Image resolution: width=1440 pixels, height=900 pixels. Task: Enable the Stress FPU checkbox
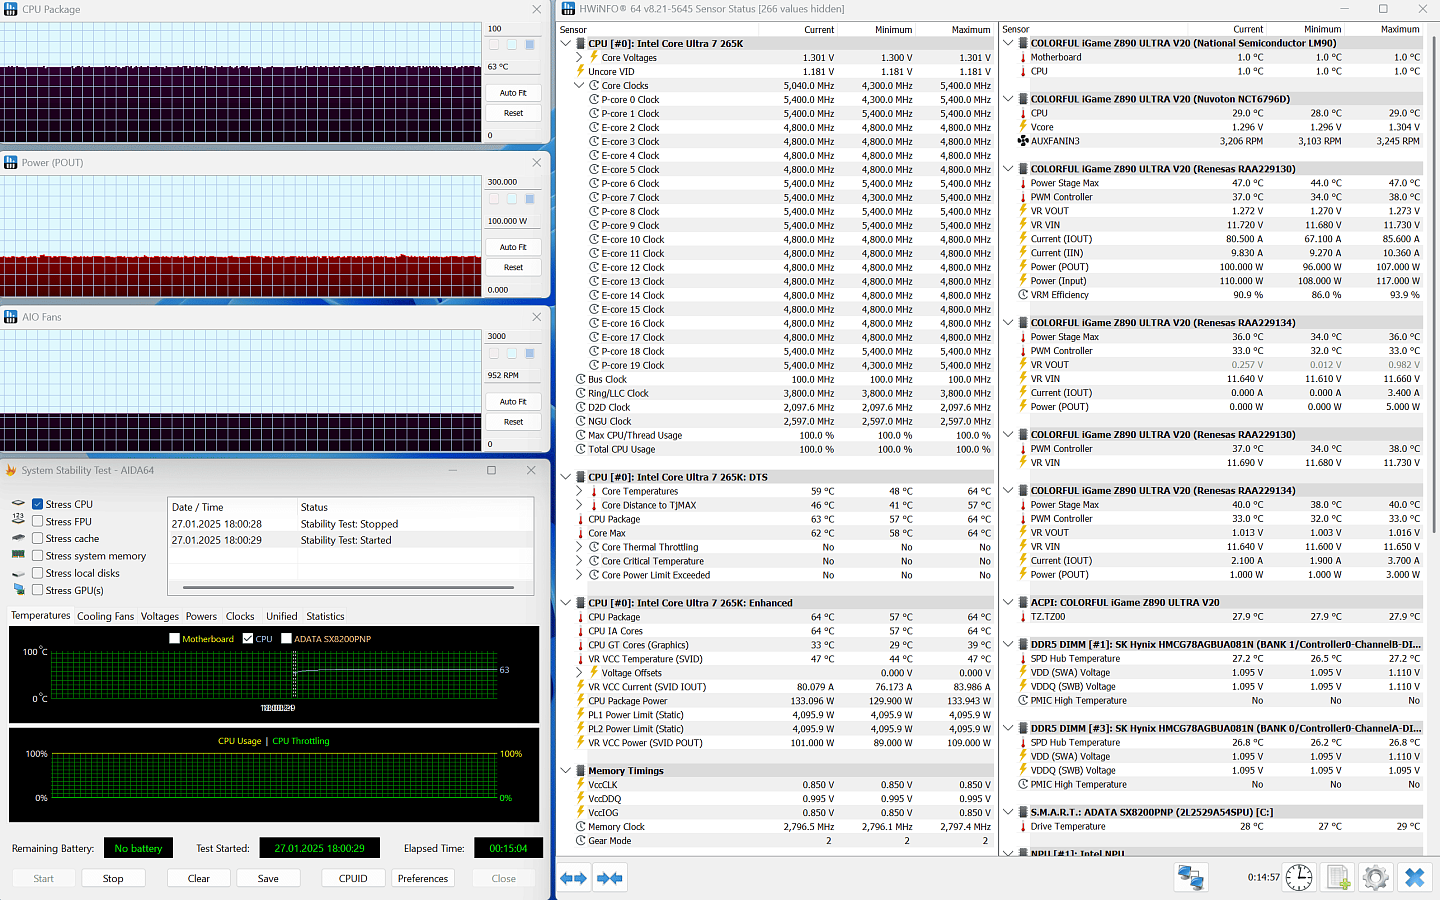tap(37, 521)
